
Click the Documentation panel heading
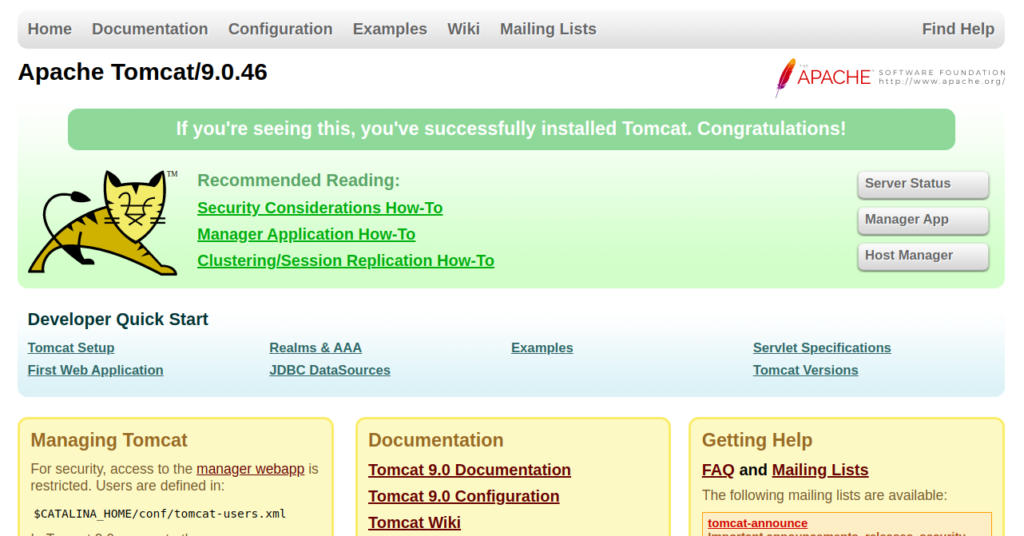click(436, 440)
